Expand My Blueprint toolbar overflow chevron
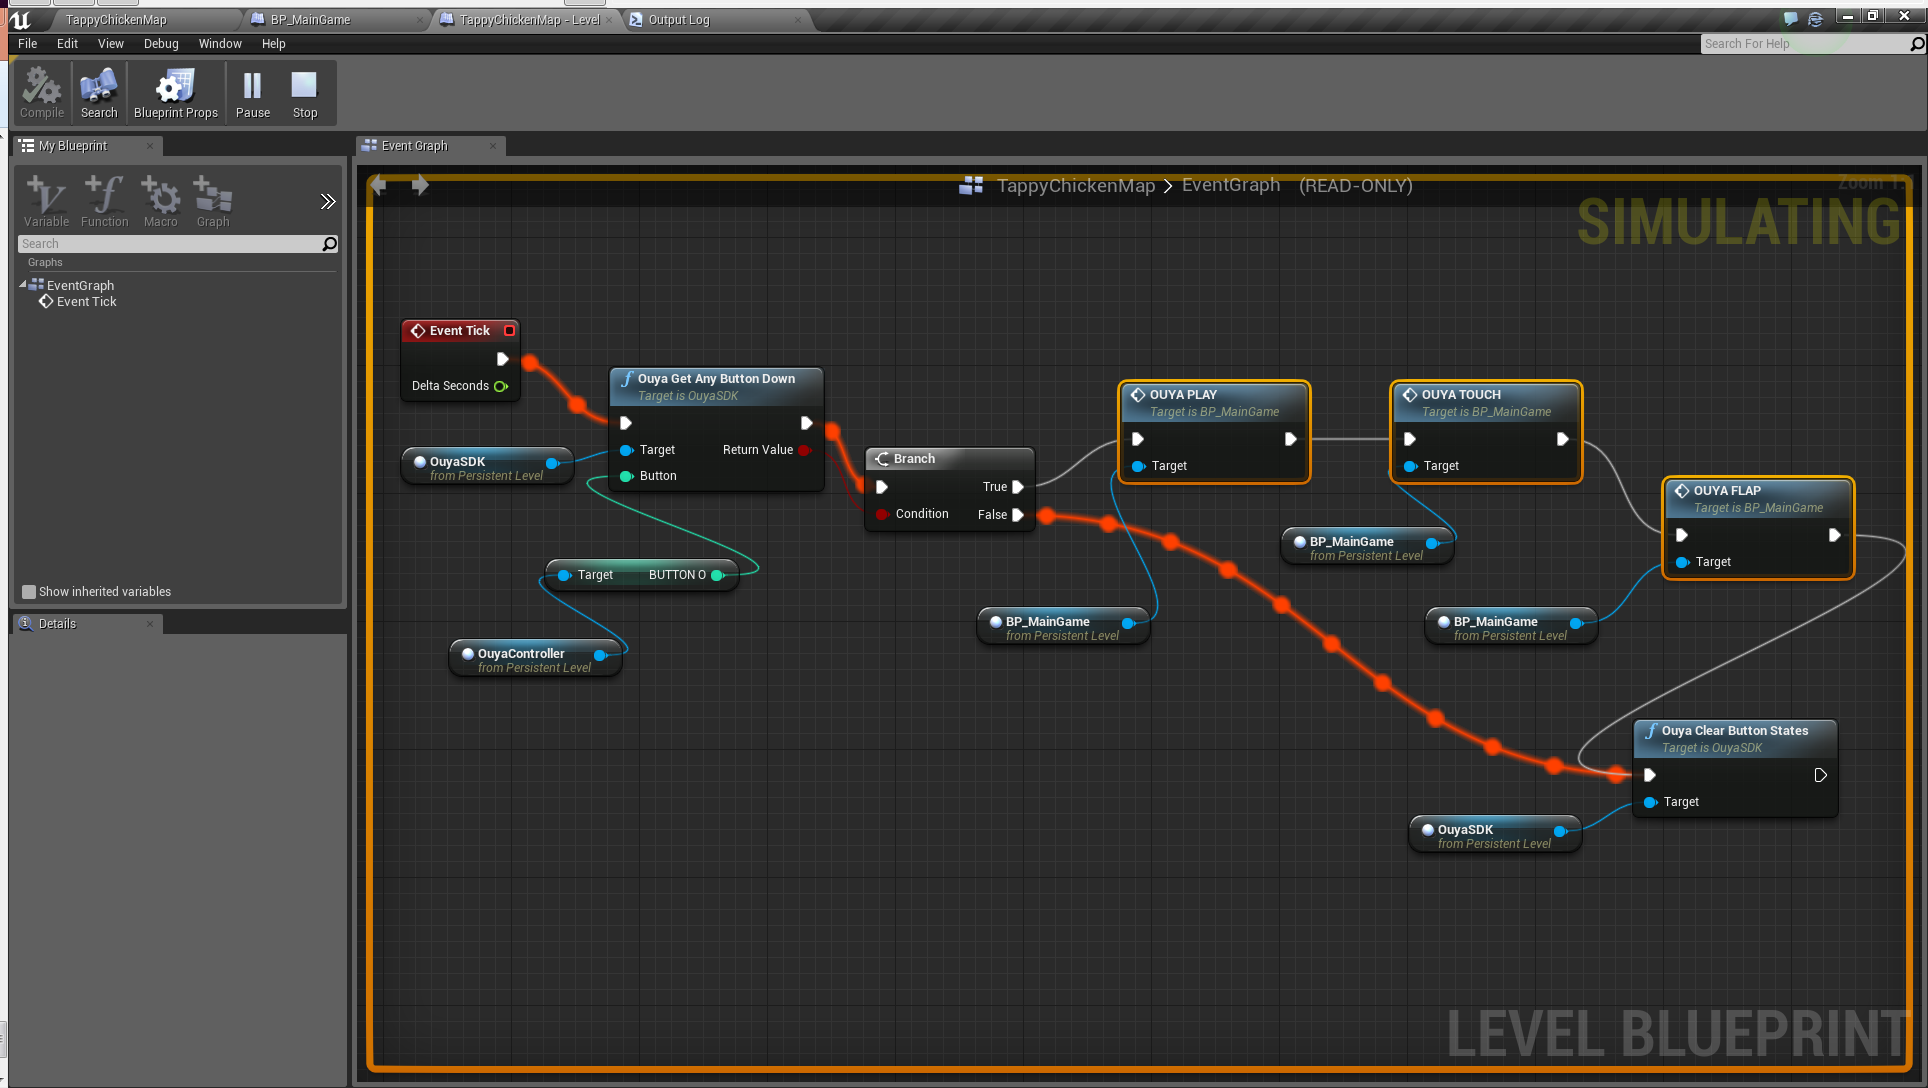Screen dimensions: 1928x1088 tap(327, 202)
